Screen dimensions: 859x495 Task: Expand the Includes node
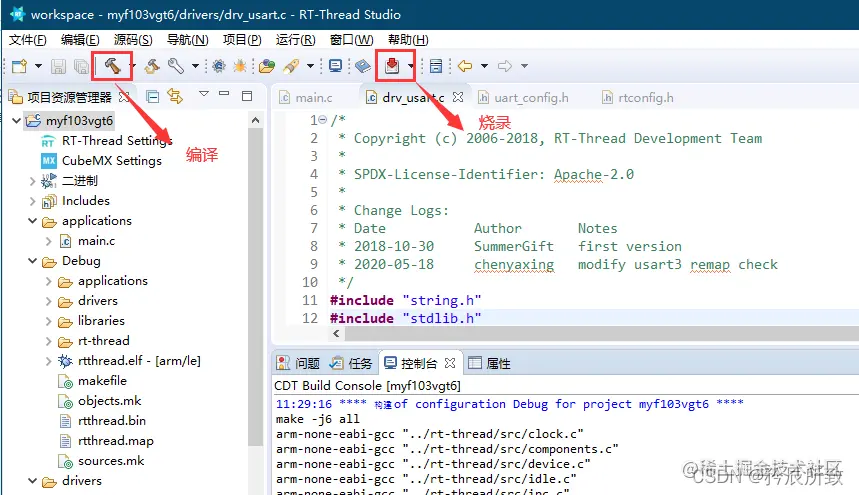32,202
